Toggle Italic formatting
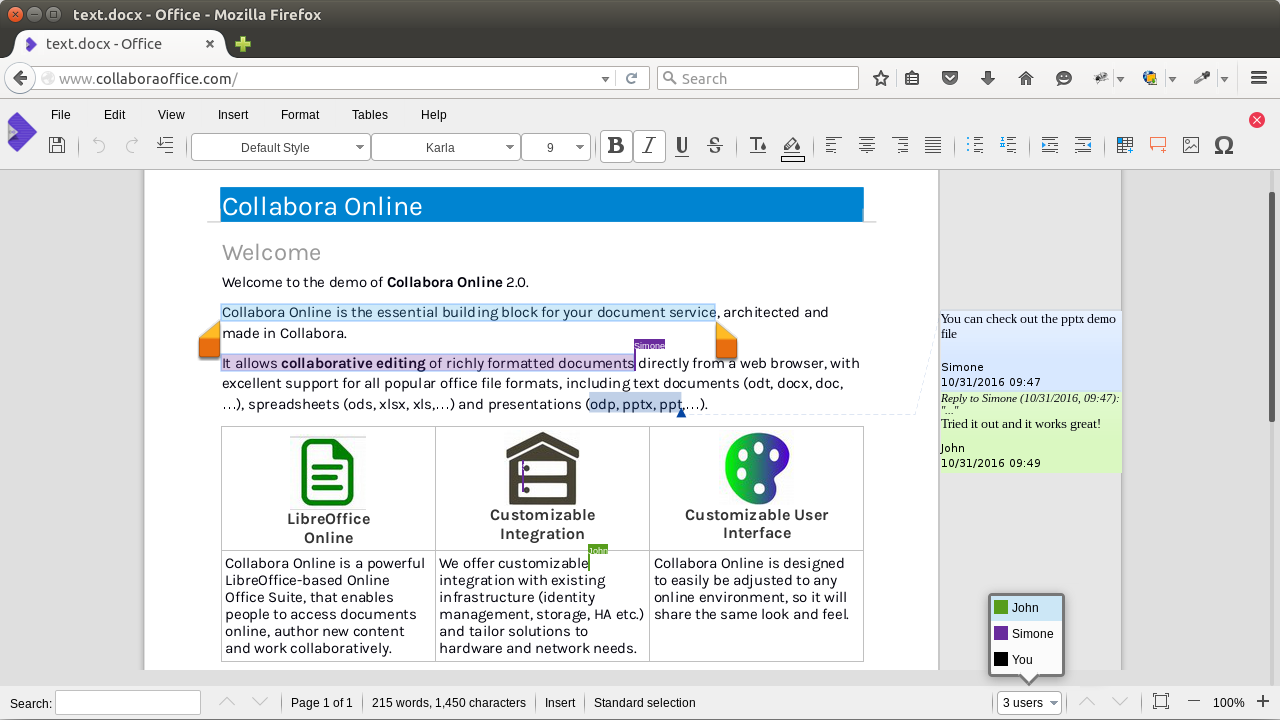The image size is (1280, 720). pyautogui.click(x=649, y=146)
